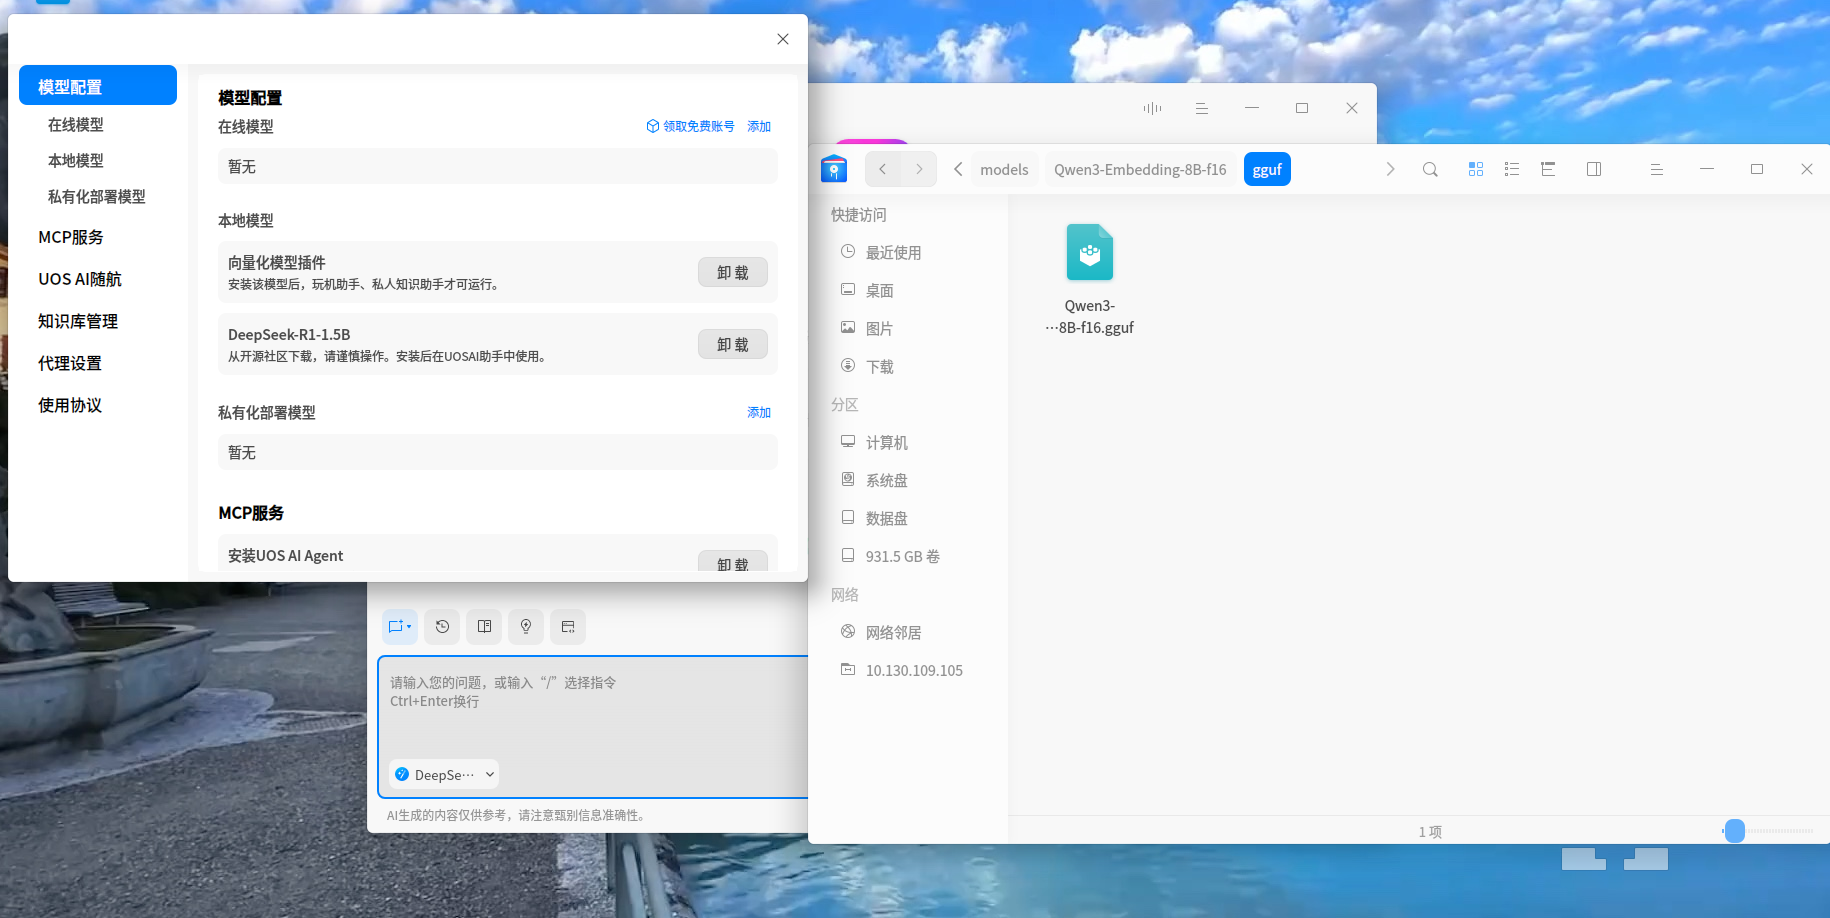Collapse breadcrumb path with left chevron
The height and width of the screenshot is (918, 1830).
(x=958, y=169)
